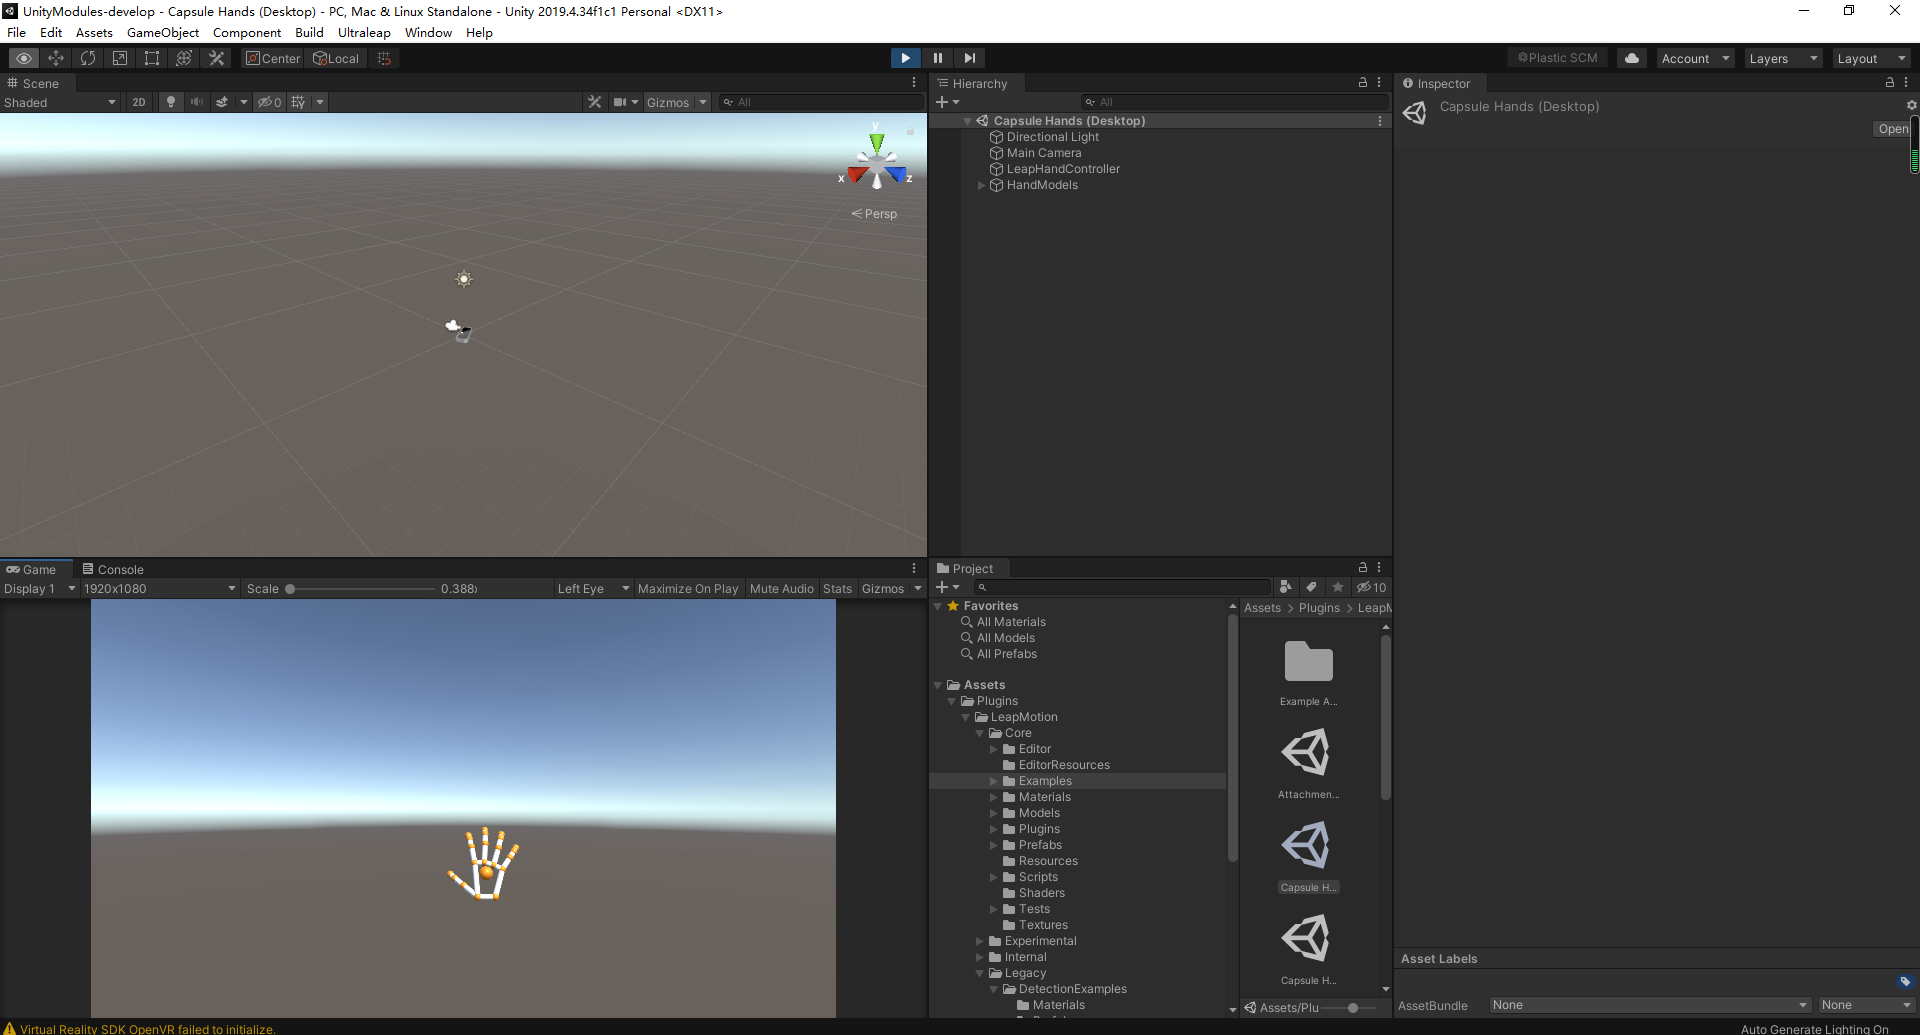Open the Left Eye display dropdown

pos(592,588)
